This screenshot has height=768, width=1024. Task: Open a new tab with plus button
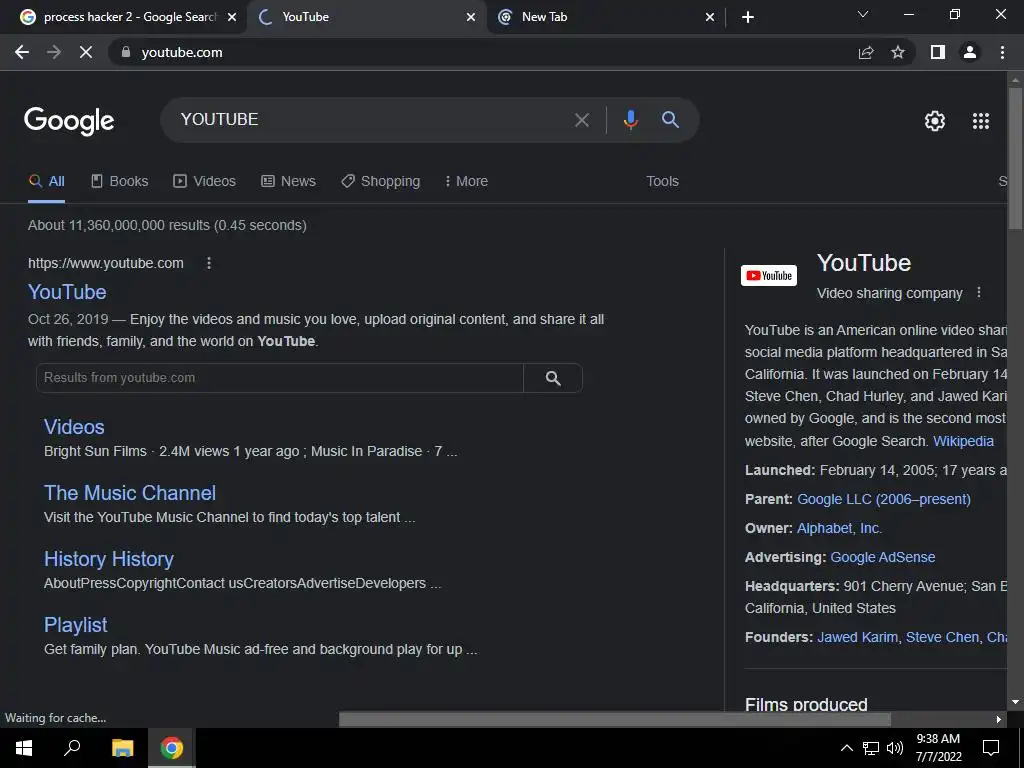click(748, 17)
